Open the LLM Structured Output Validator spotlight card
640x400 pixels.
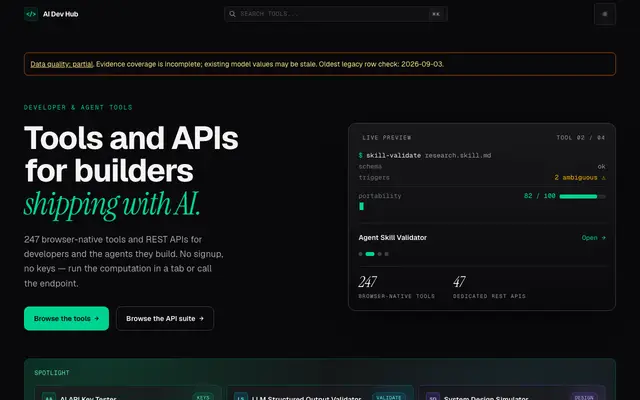pos(320,393)
